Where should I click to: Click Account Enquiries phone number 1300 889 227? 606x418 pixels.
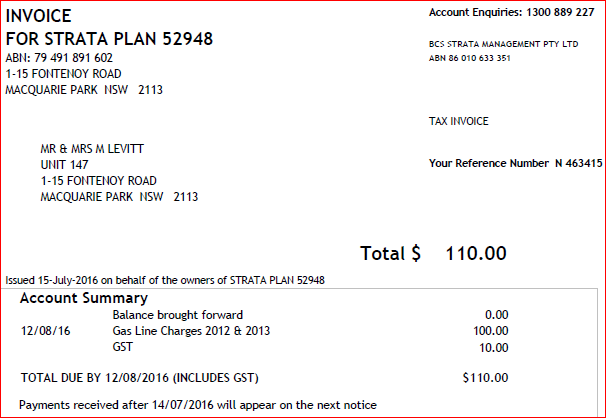click(560, 12)
